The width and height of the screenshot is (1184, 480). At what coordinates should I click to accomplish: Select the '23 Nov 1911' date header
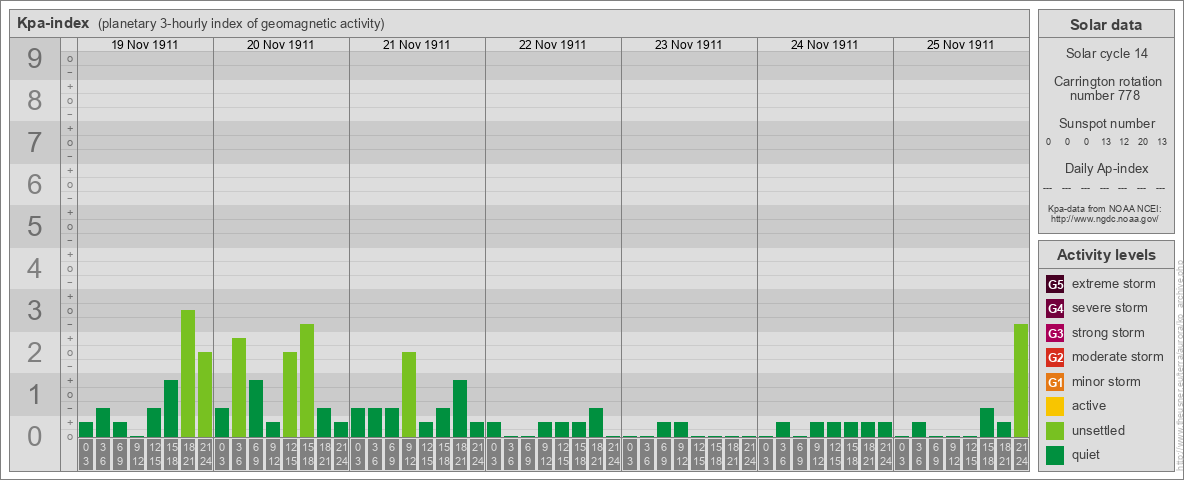pos(689,45)
